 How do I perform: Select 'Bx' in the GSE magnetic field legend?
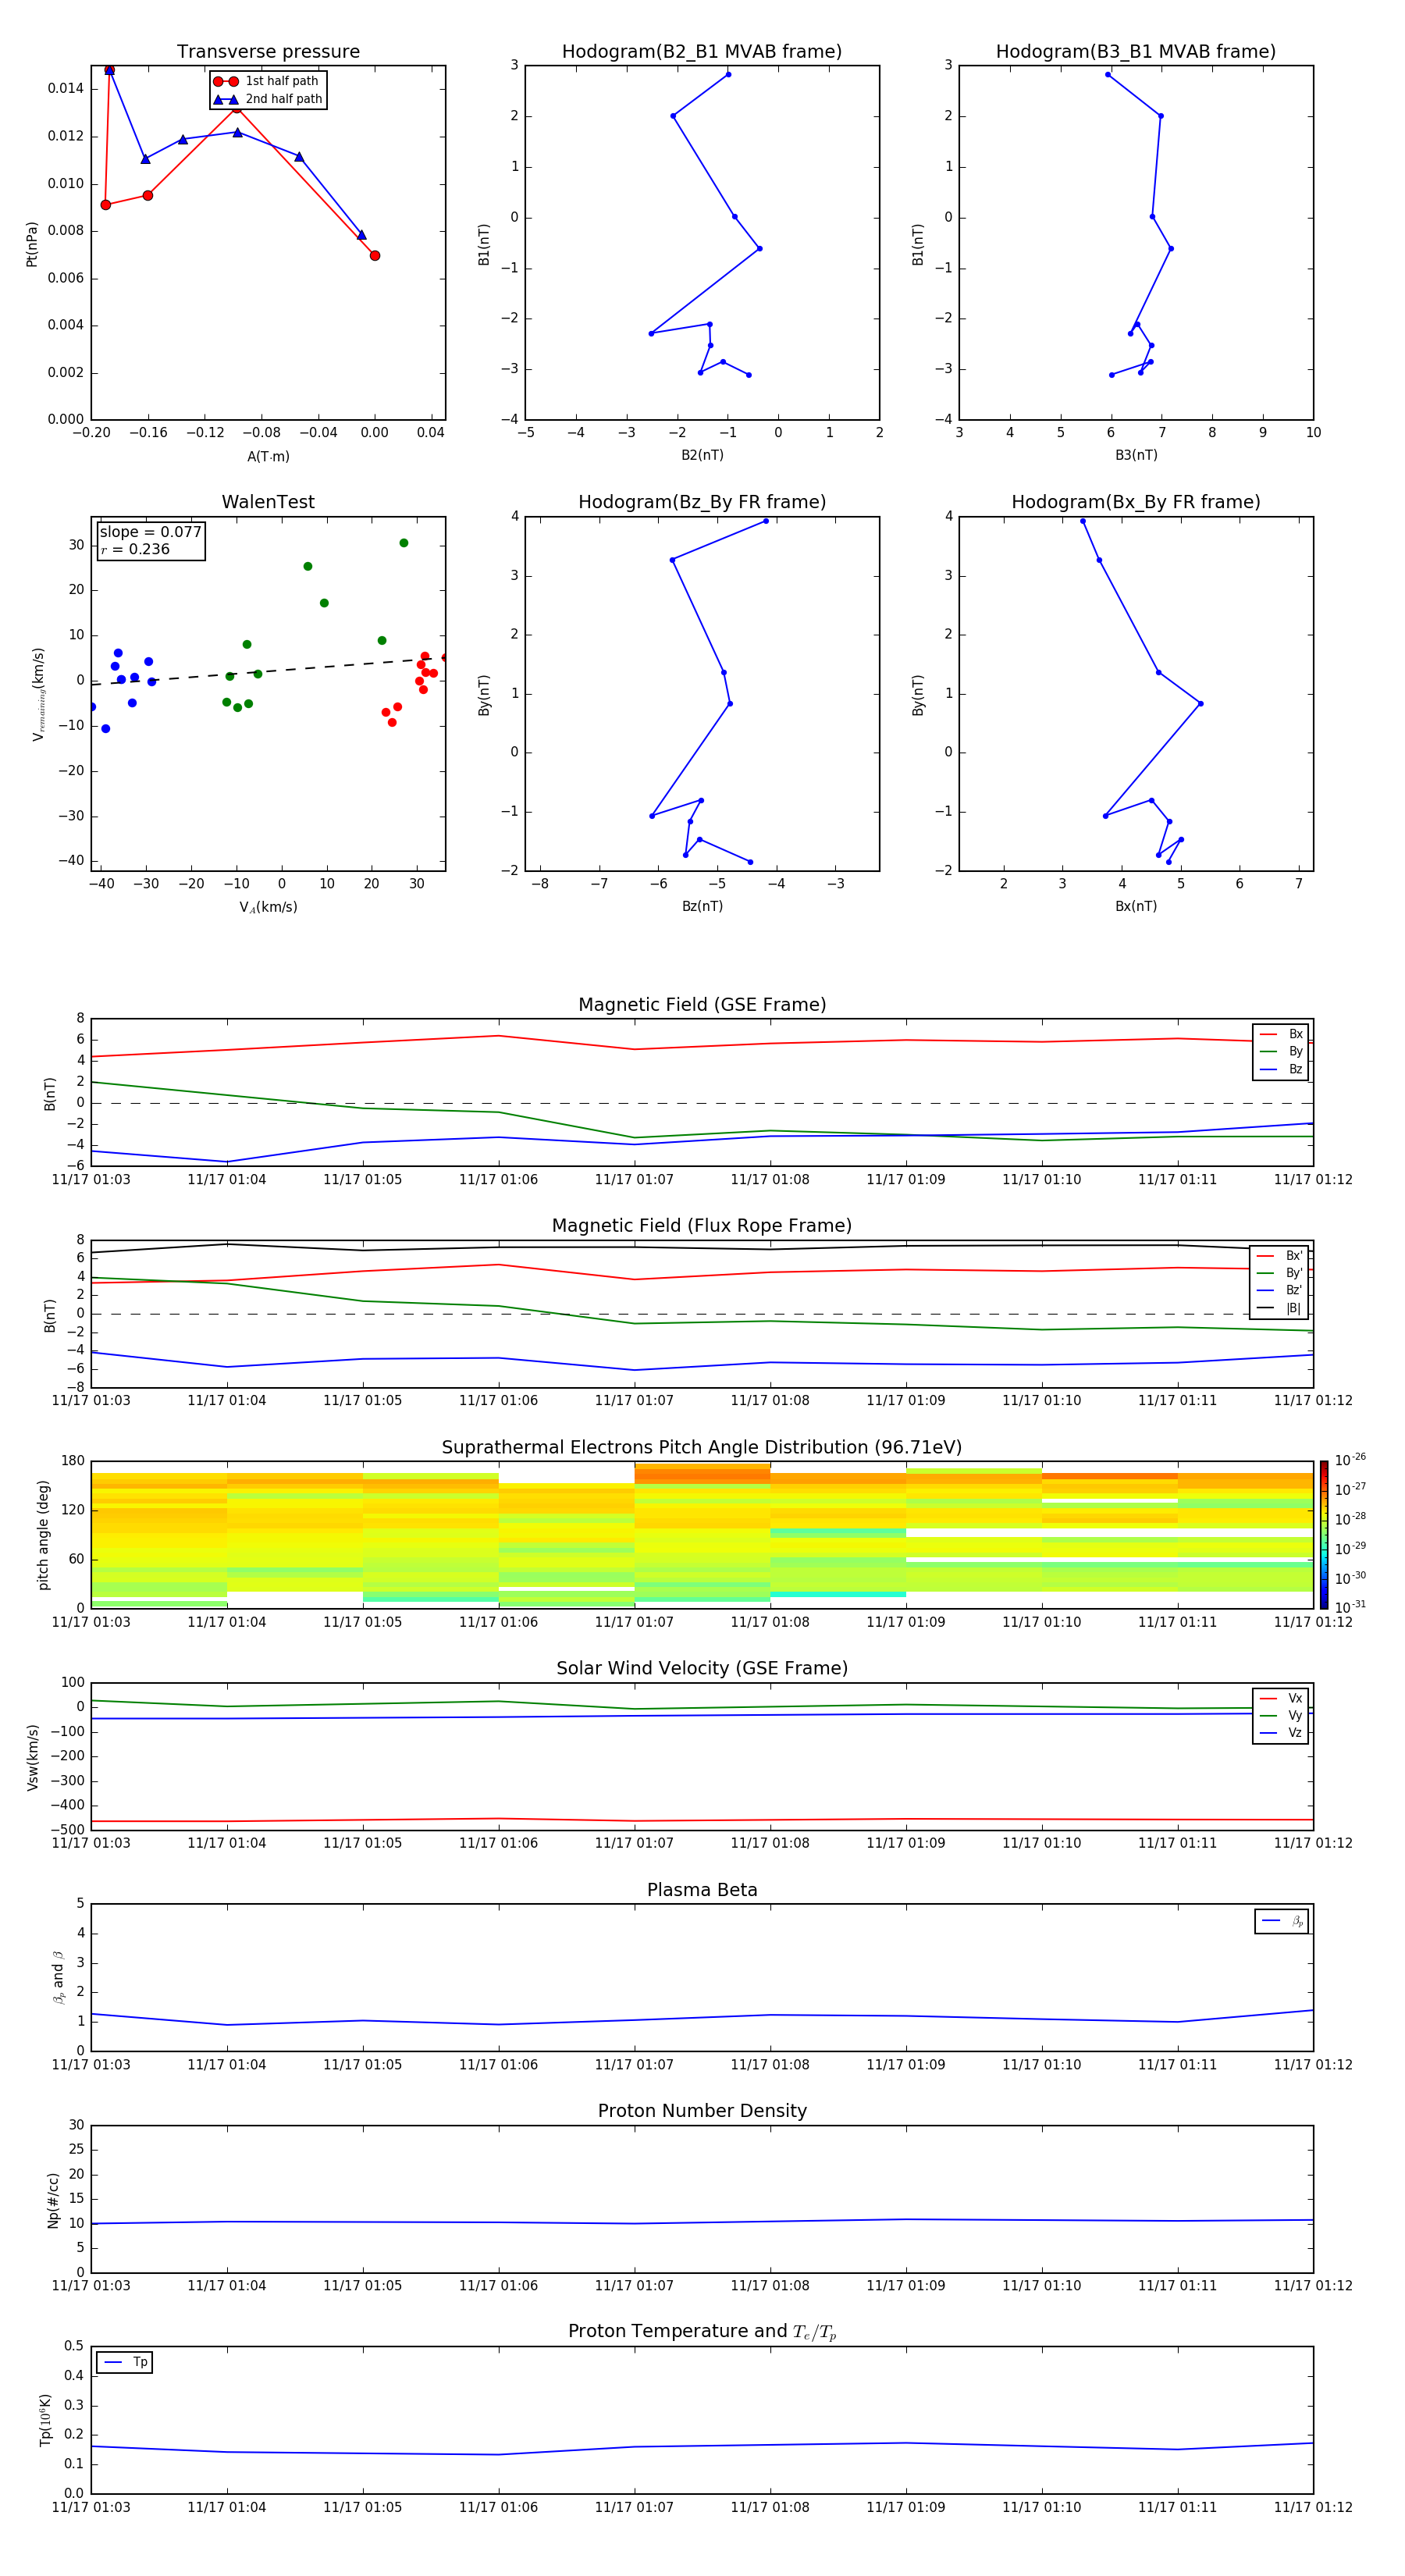(x=1281, y=1034)
